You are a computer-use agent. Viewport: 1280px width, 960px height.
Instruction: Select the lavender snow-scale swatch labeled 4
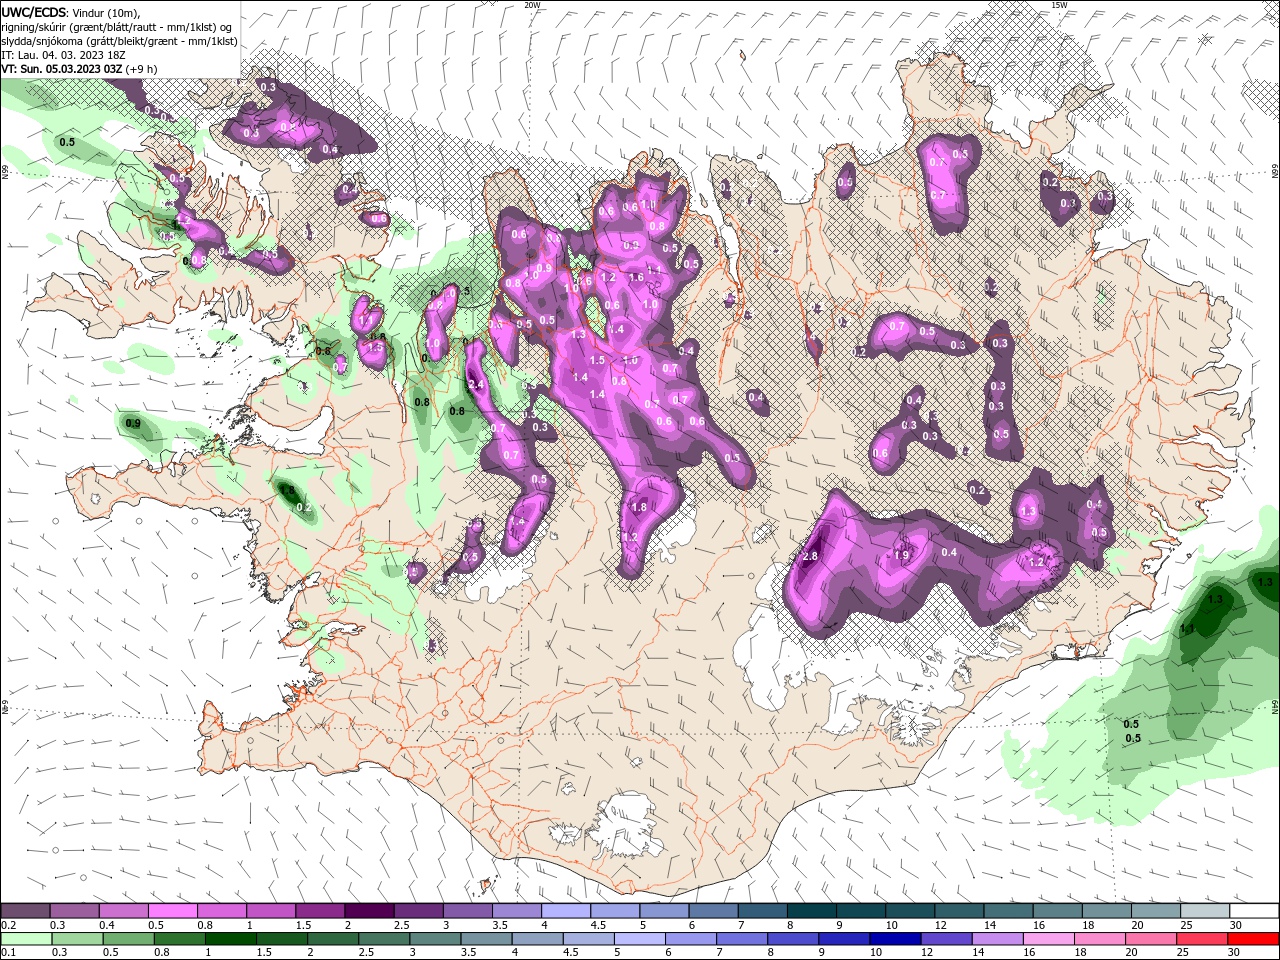click(565, 911)
